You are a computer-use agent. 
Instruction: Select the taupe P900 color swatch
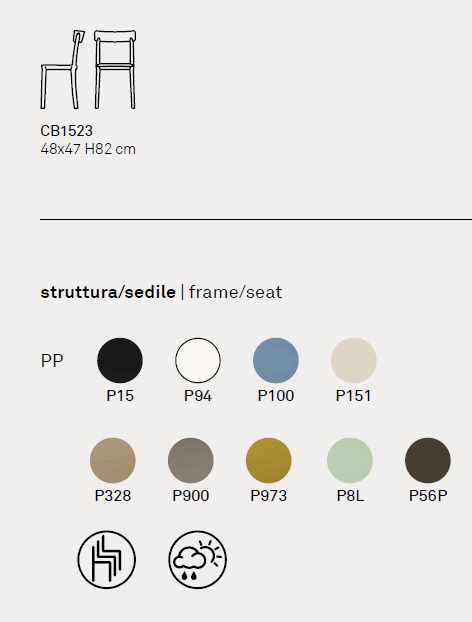tap(190, 460)
